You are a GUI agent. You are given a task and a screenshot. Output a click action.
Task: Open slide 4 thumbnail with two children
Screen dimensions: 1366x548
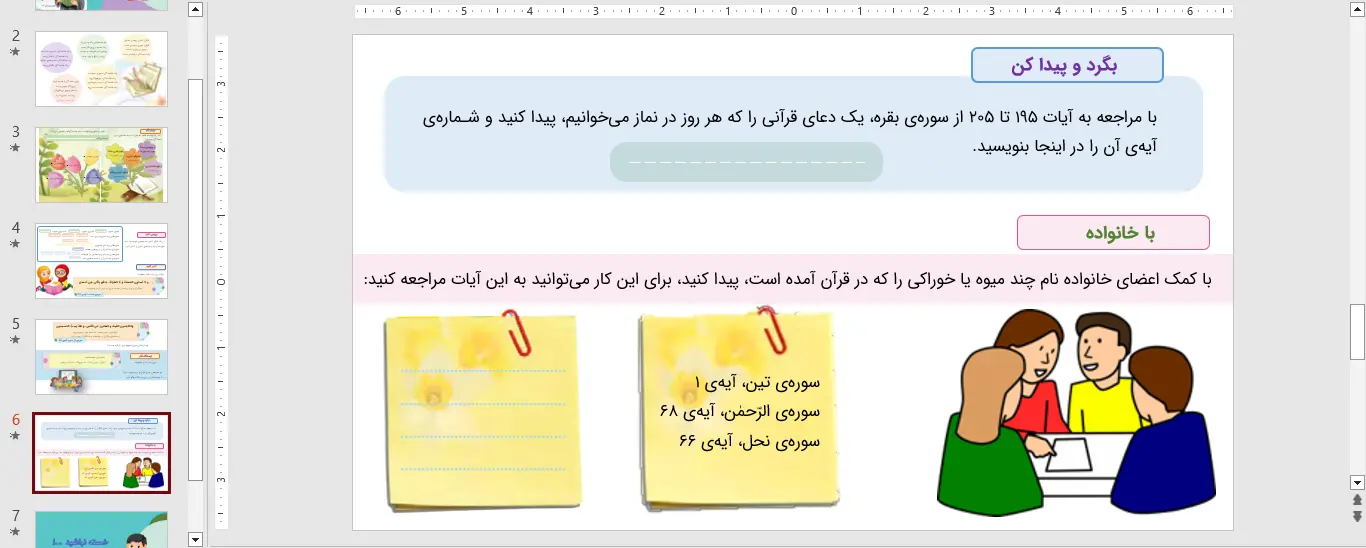[x=101, y=261]
